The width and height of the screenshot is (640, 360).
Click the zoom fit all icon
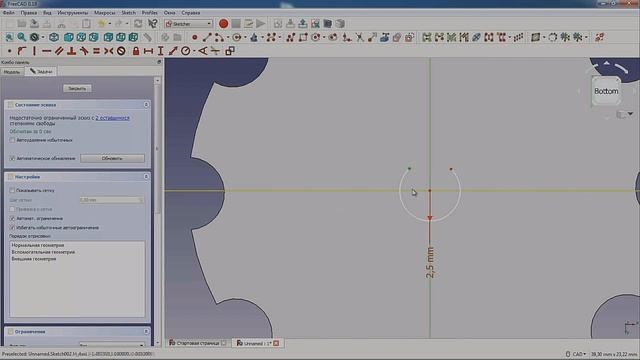coord(9,38)
